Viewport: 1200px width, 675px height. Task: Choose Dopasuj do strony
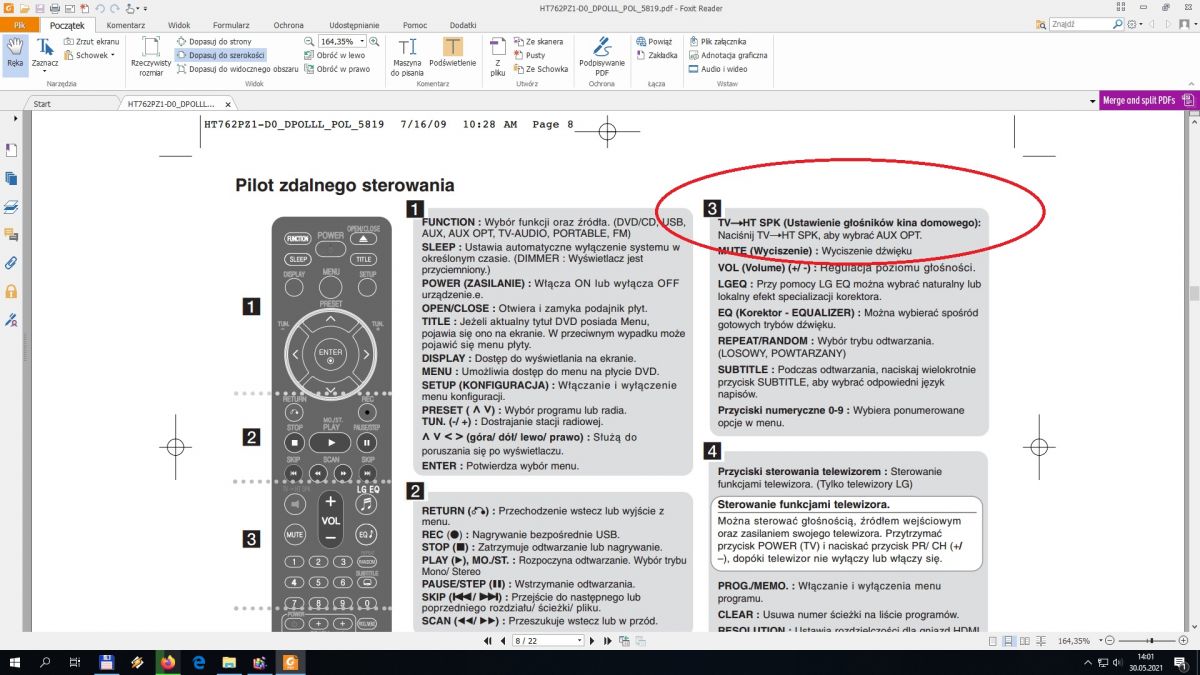point(213,41)
